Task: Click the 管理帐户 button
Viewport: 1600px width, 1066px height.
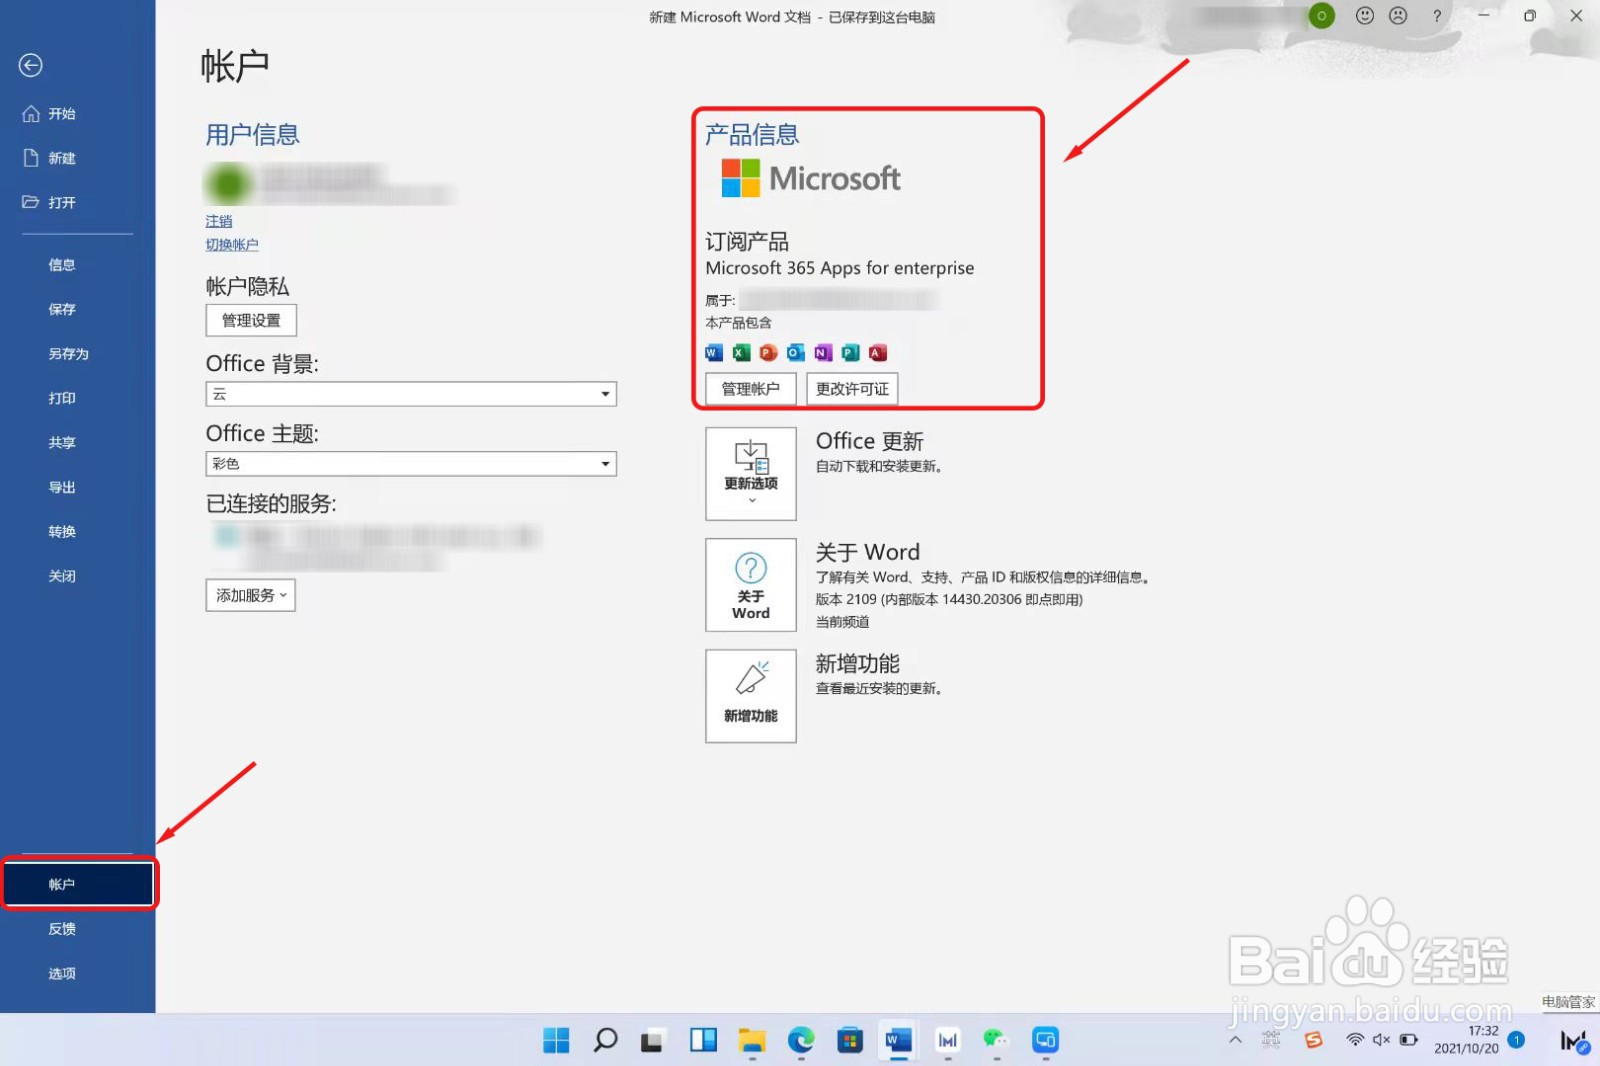Action: (749, 388)
